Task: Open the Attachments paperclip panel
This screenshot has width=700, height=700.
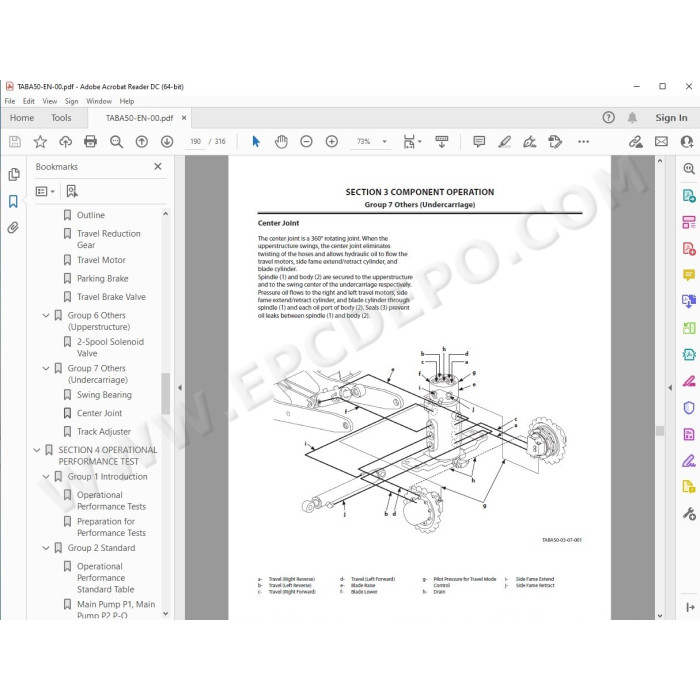Action: [13, 228]
